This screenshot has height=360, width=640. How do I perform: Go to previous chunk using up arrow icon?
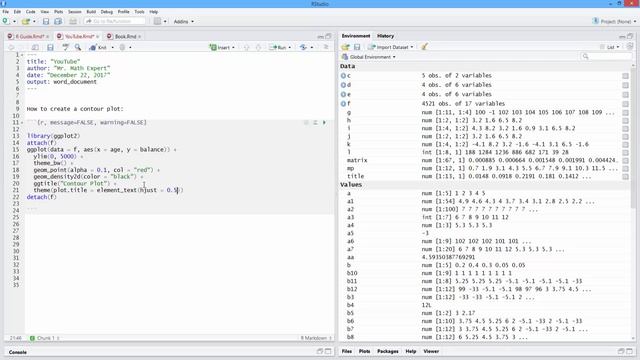point(247,47)
